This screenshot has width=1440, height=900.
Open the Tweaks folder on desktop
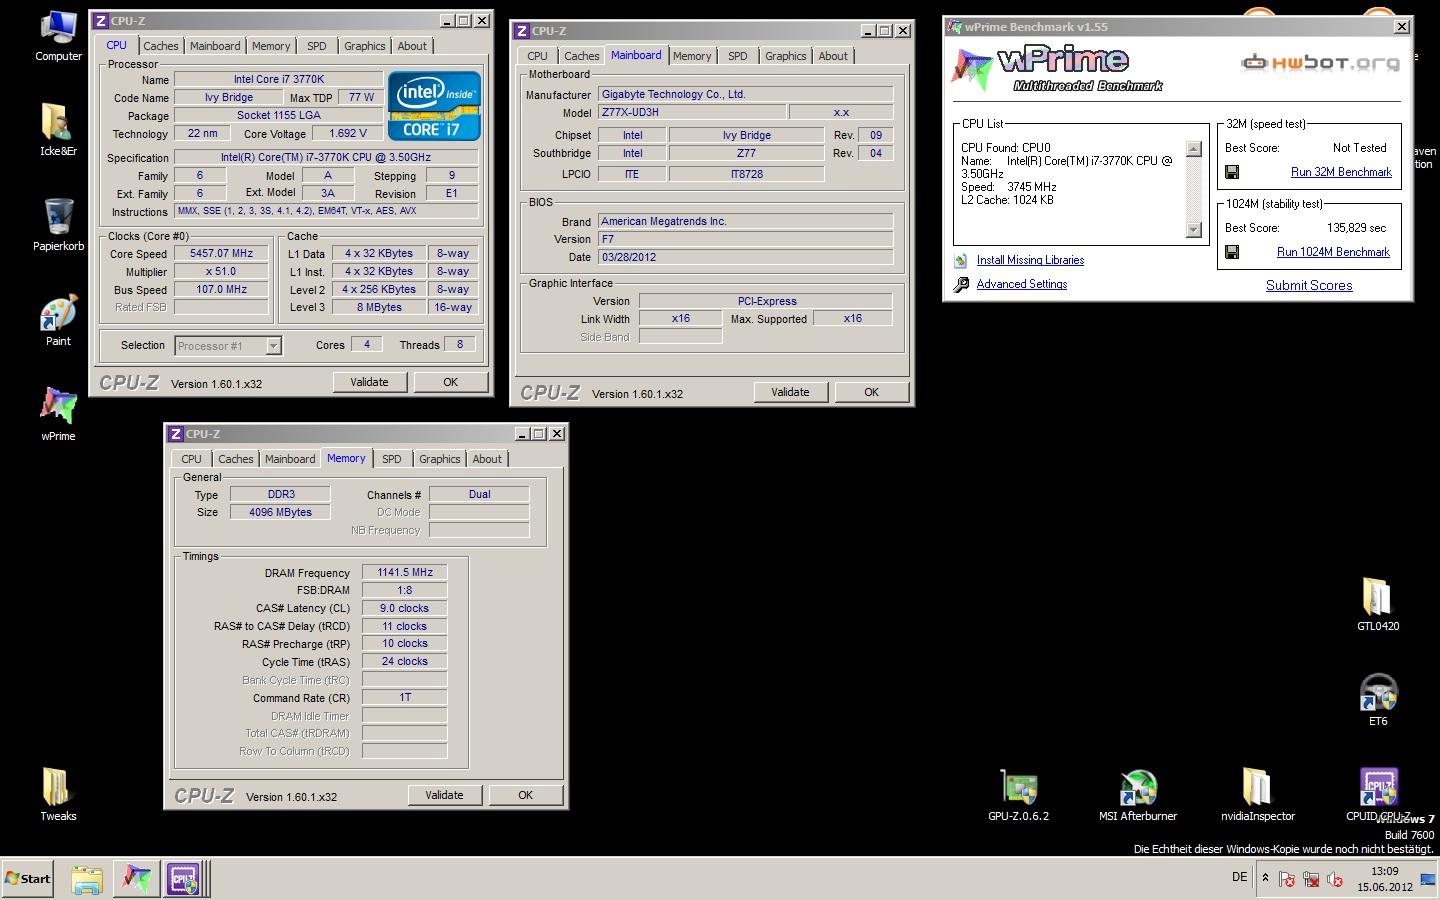pos(58,795)
